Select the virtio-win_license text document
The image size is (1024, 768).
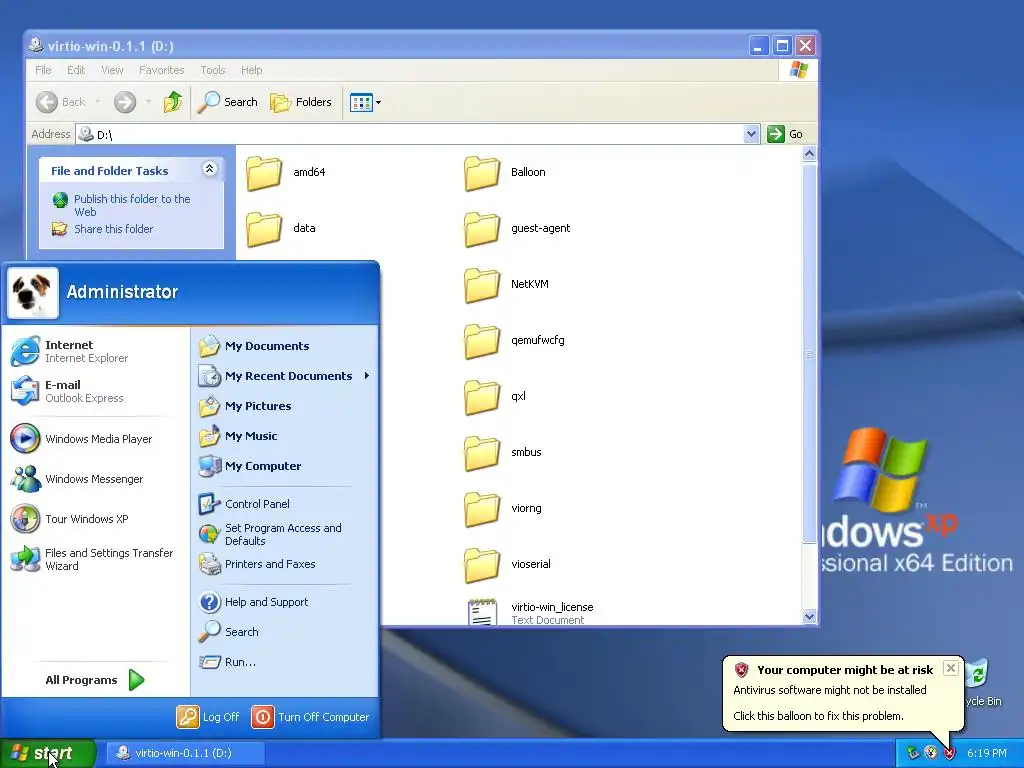[x=530, y=613]
